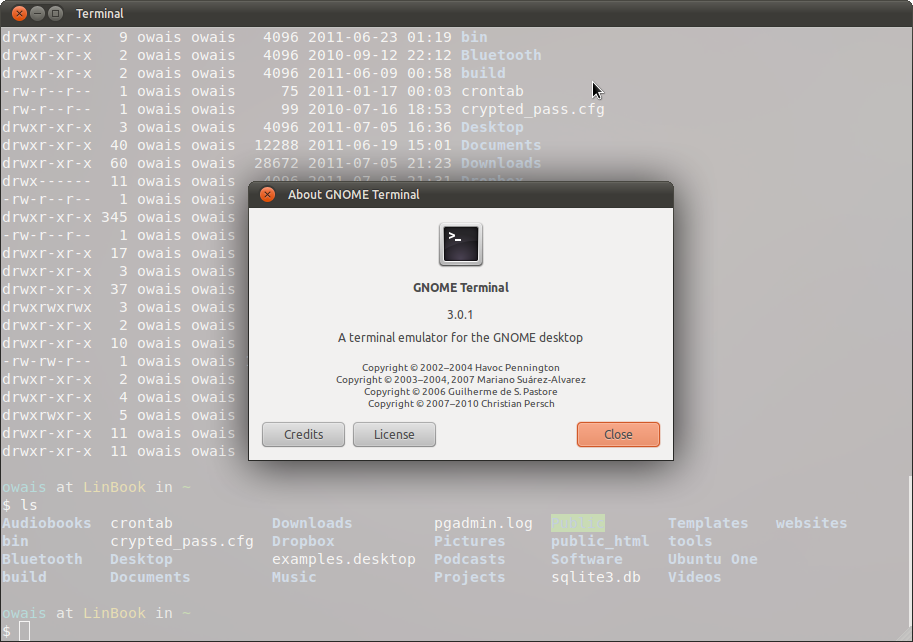Click 'public_html' in the ls output
This screenshot has height=642, width=913.
tap(600, 541)
